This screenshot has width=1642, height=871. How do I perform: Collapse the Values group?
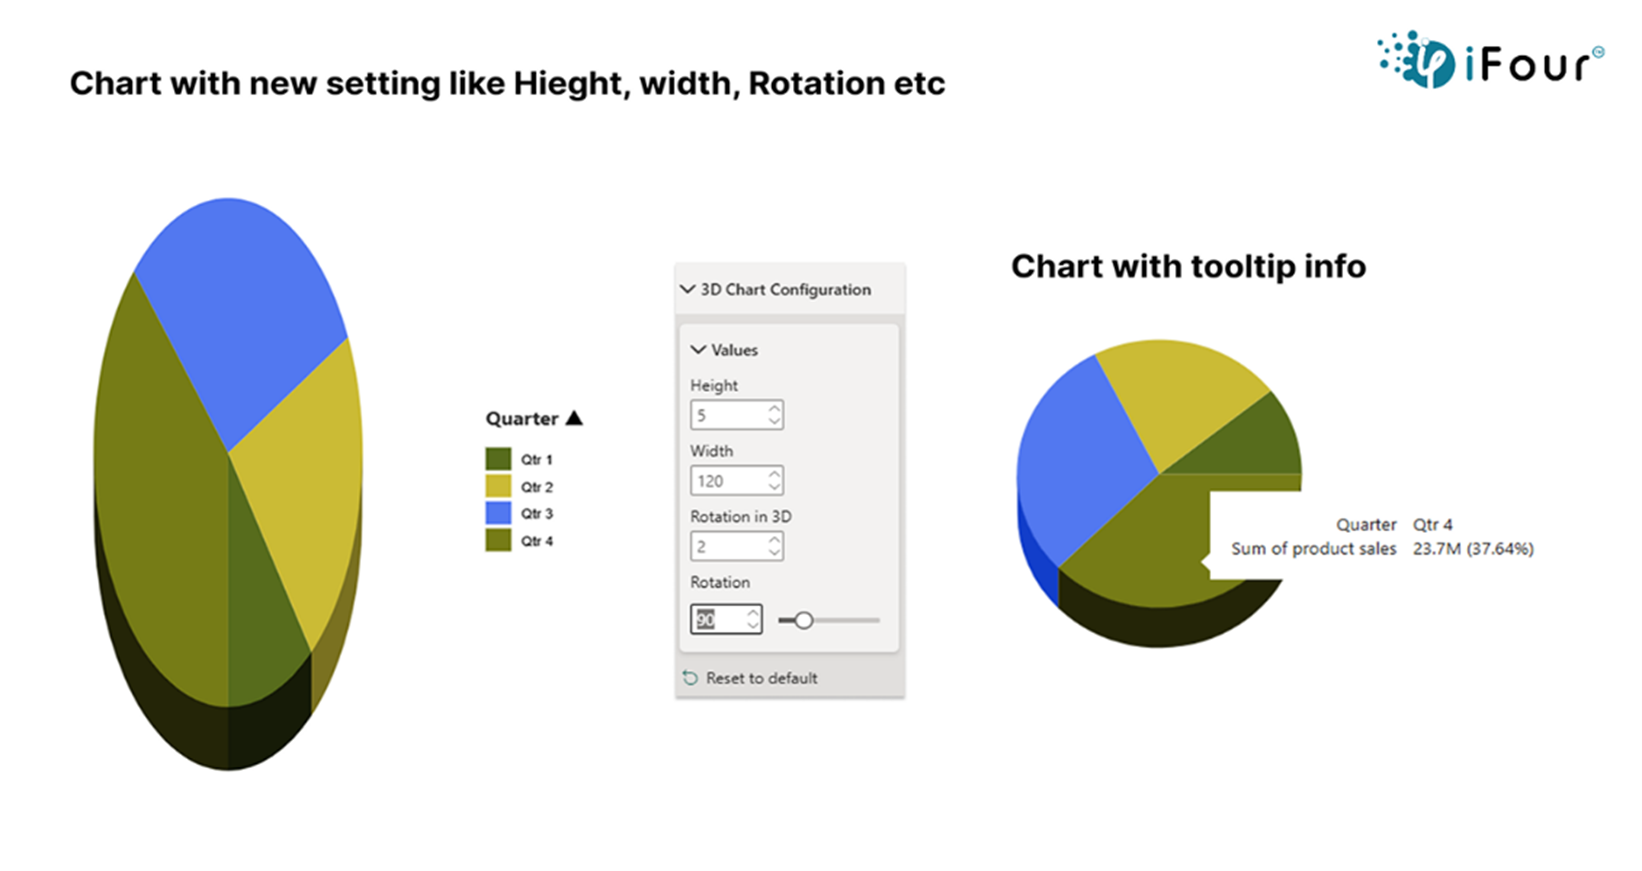698,350
